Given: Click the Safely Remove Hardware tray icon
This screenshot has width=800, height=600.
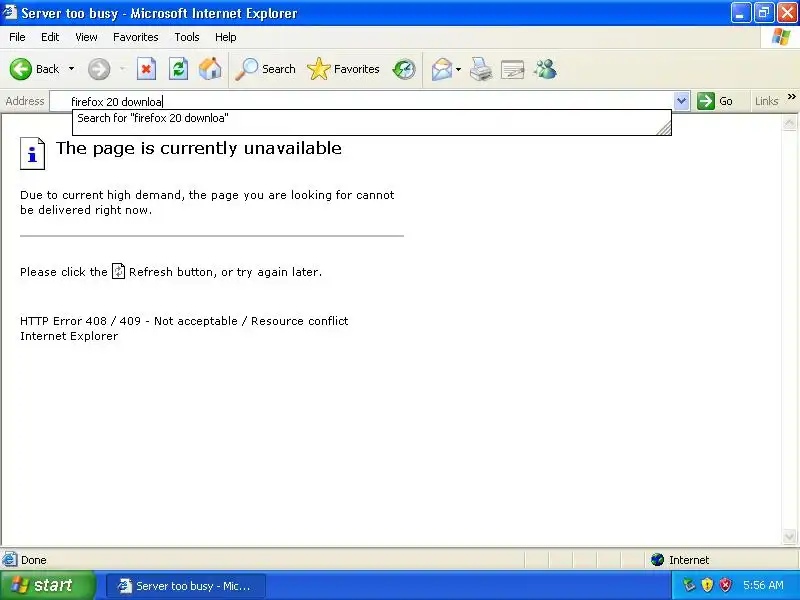Looking at the screenshot, I should (689, 585).
